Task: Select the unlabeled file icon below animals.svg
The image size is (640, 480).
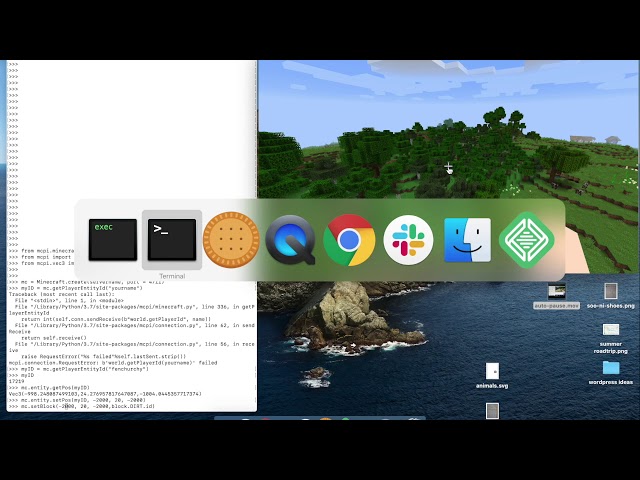Action: [x=492, y=411]
